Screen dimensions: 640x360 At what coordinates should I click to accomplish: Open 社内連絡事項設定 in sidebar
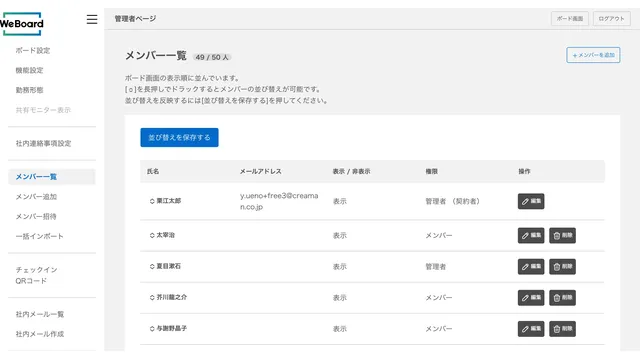43,143
